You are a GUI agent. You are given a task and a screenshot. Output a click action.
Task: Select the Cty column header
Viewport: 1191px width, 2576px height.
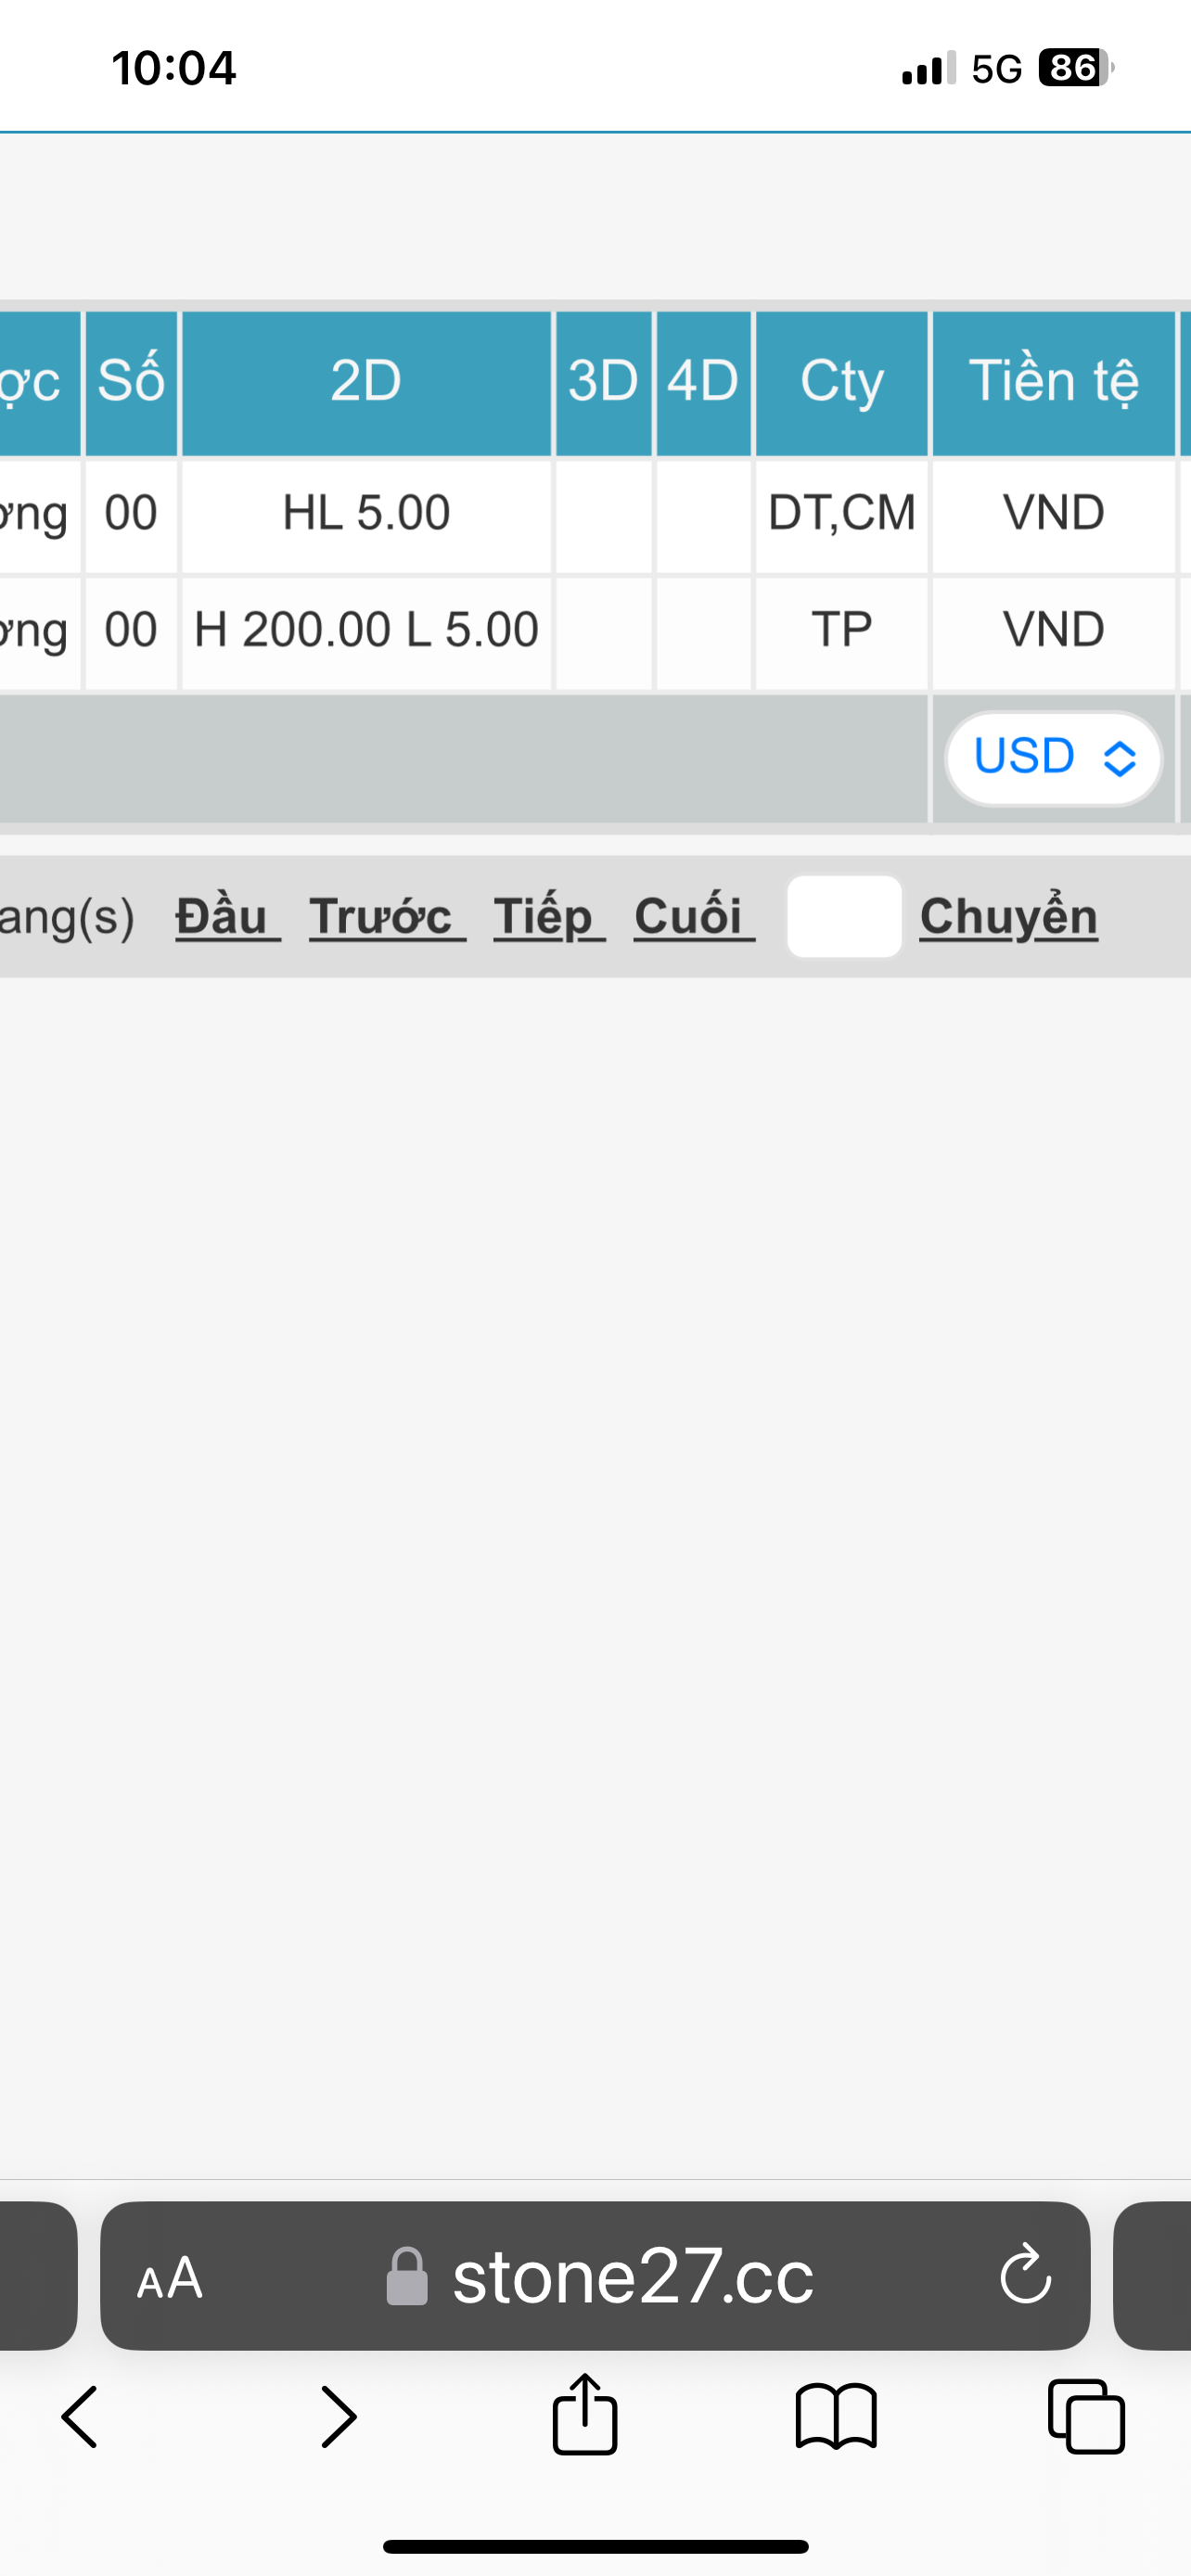(841, 383)
